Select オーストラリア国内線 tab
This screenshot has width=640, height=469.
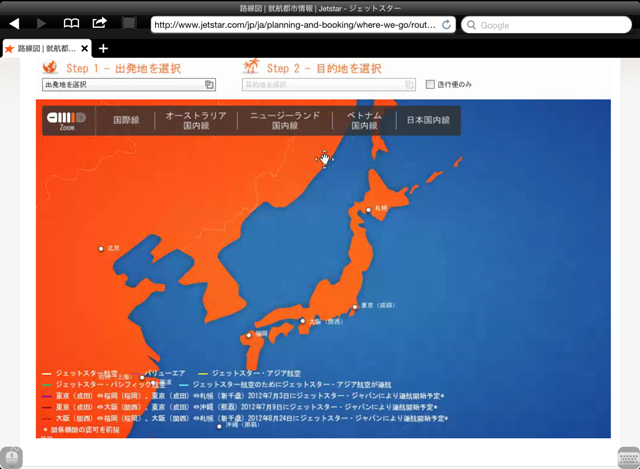coord(196,120)
